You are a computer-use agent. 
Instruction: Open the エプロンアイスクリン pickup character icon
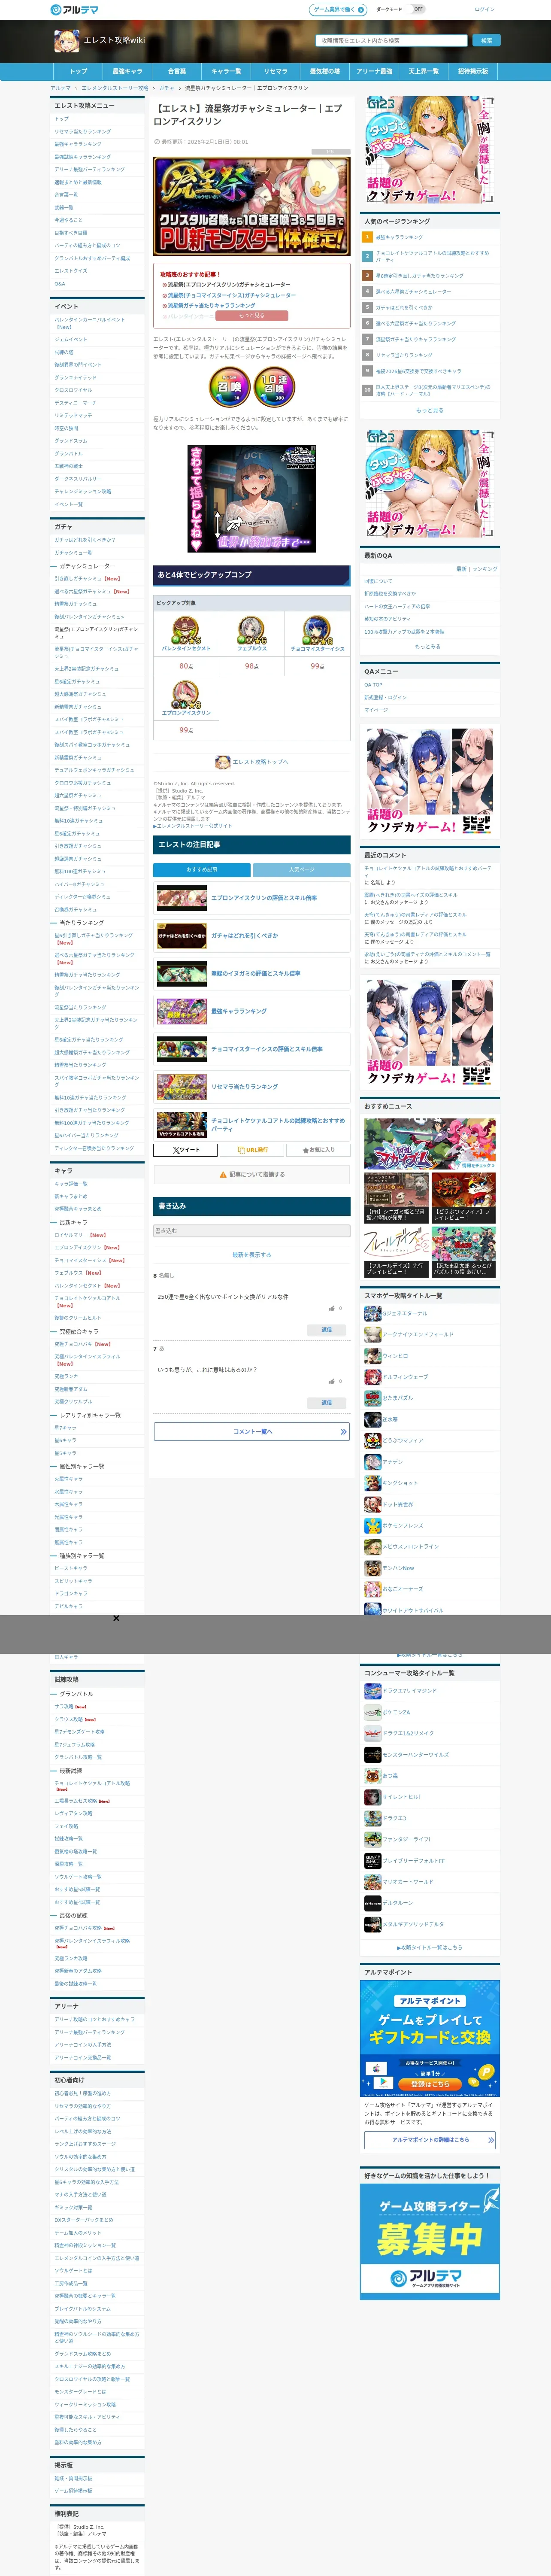(x=186, y=695)
